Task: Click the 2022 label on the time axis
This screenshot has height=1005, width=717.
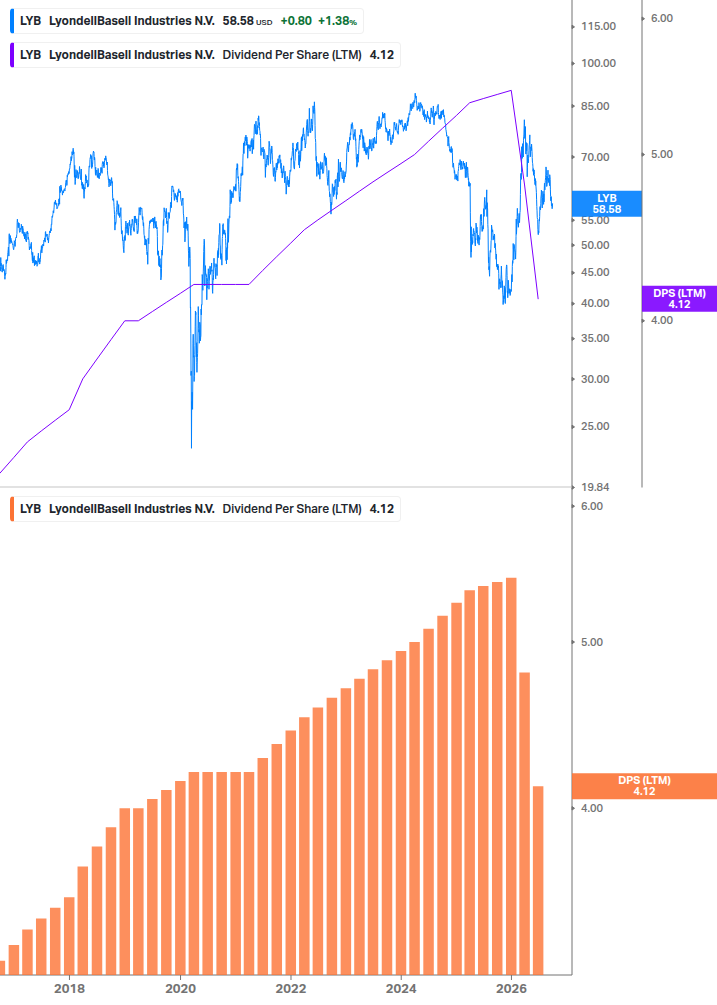Action: (290, 988)
